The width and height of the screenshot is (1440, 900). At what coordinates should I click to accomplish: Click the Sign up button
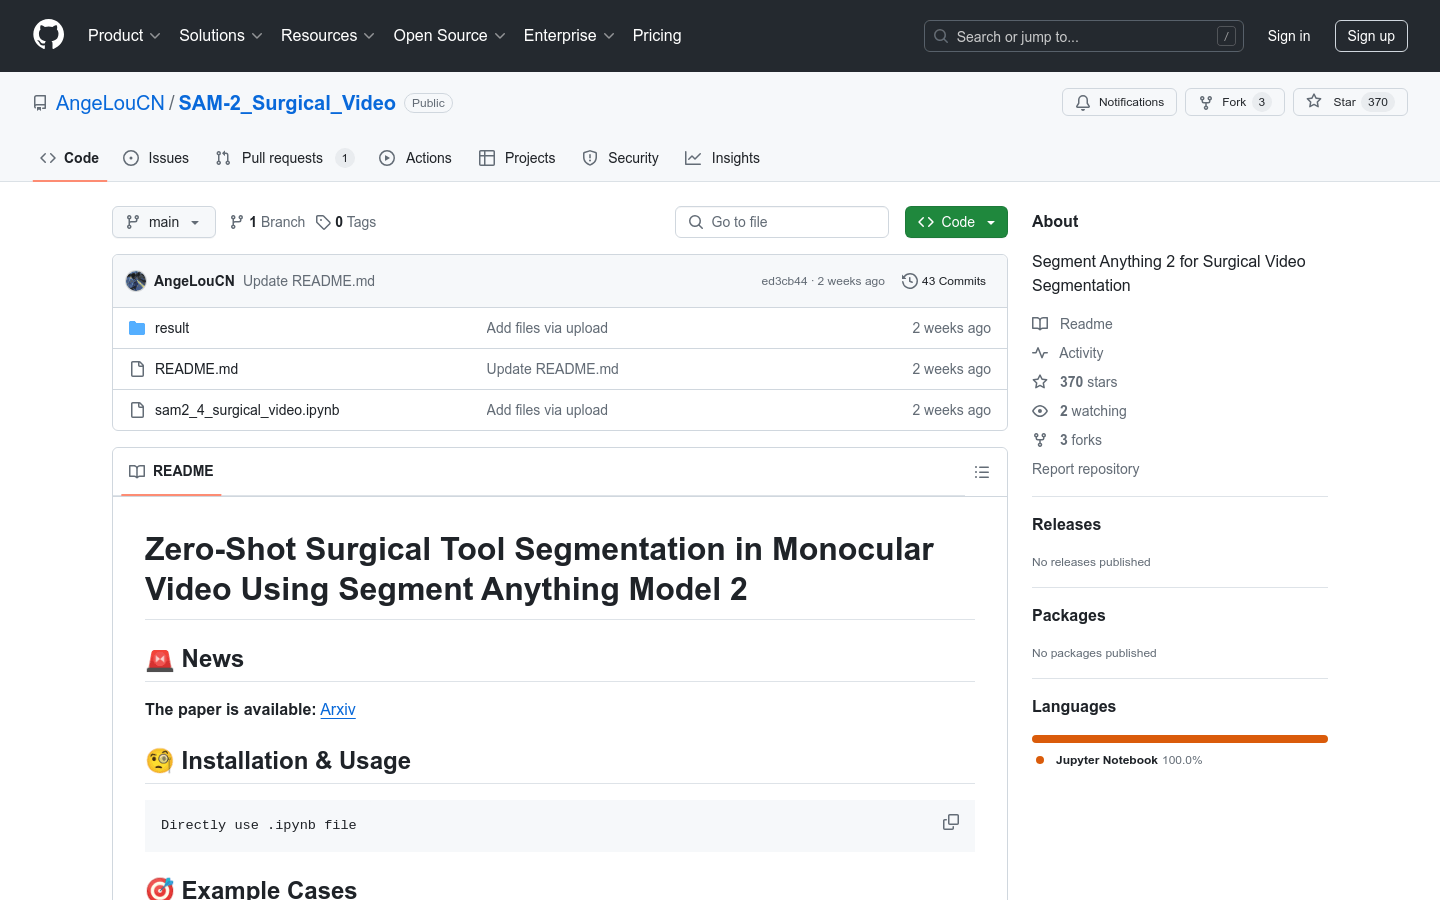tap(1371, 36)
